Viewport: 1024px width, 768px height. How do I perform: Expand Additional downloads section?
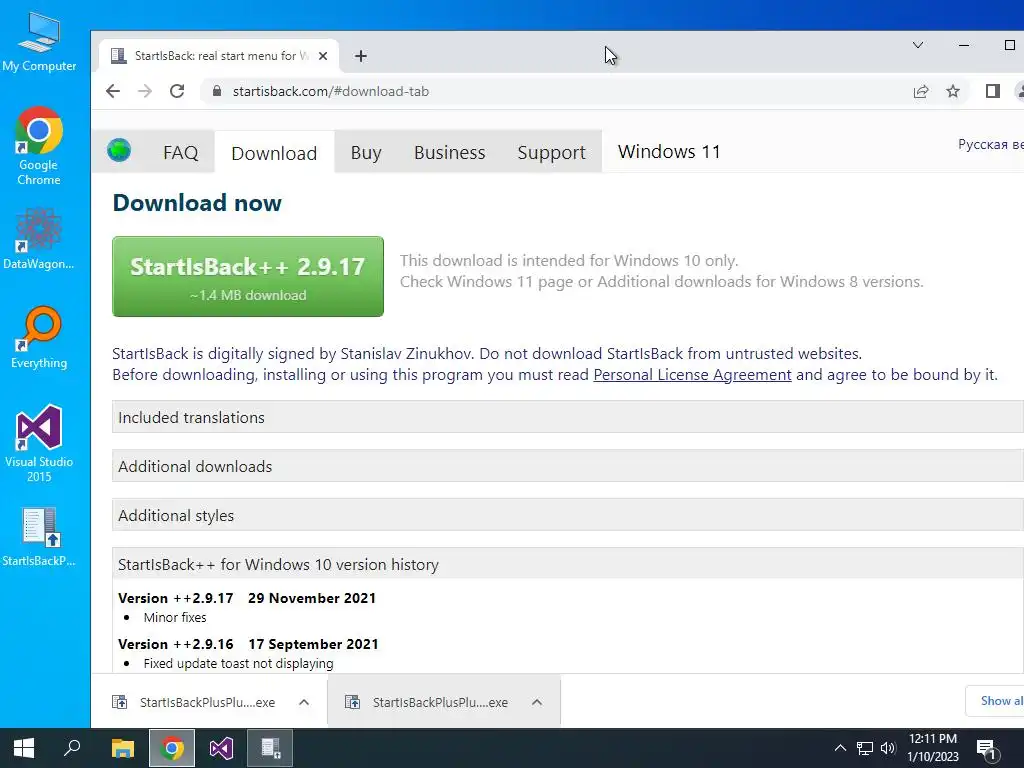click(568, 466)
